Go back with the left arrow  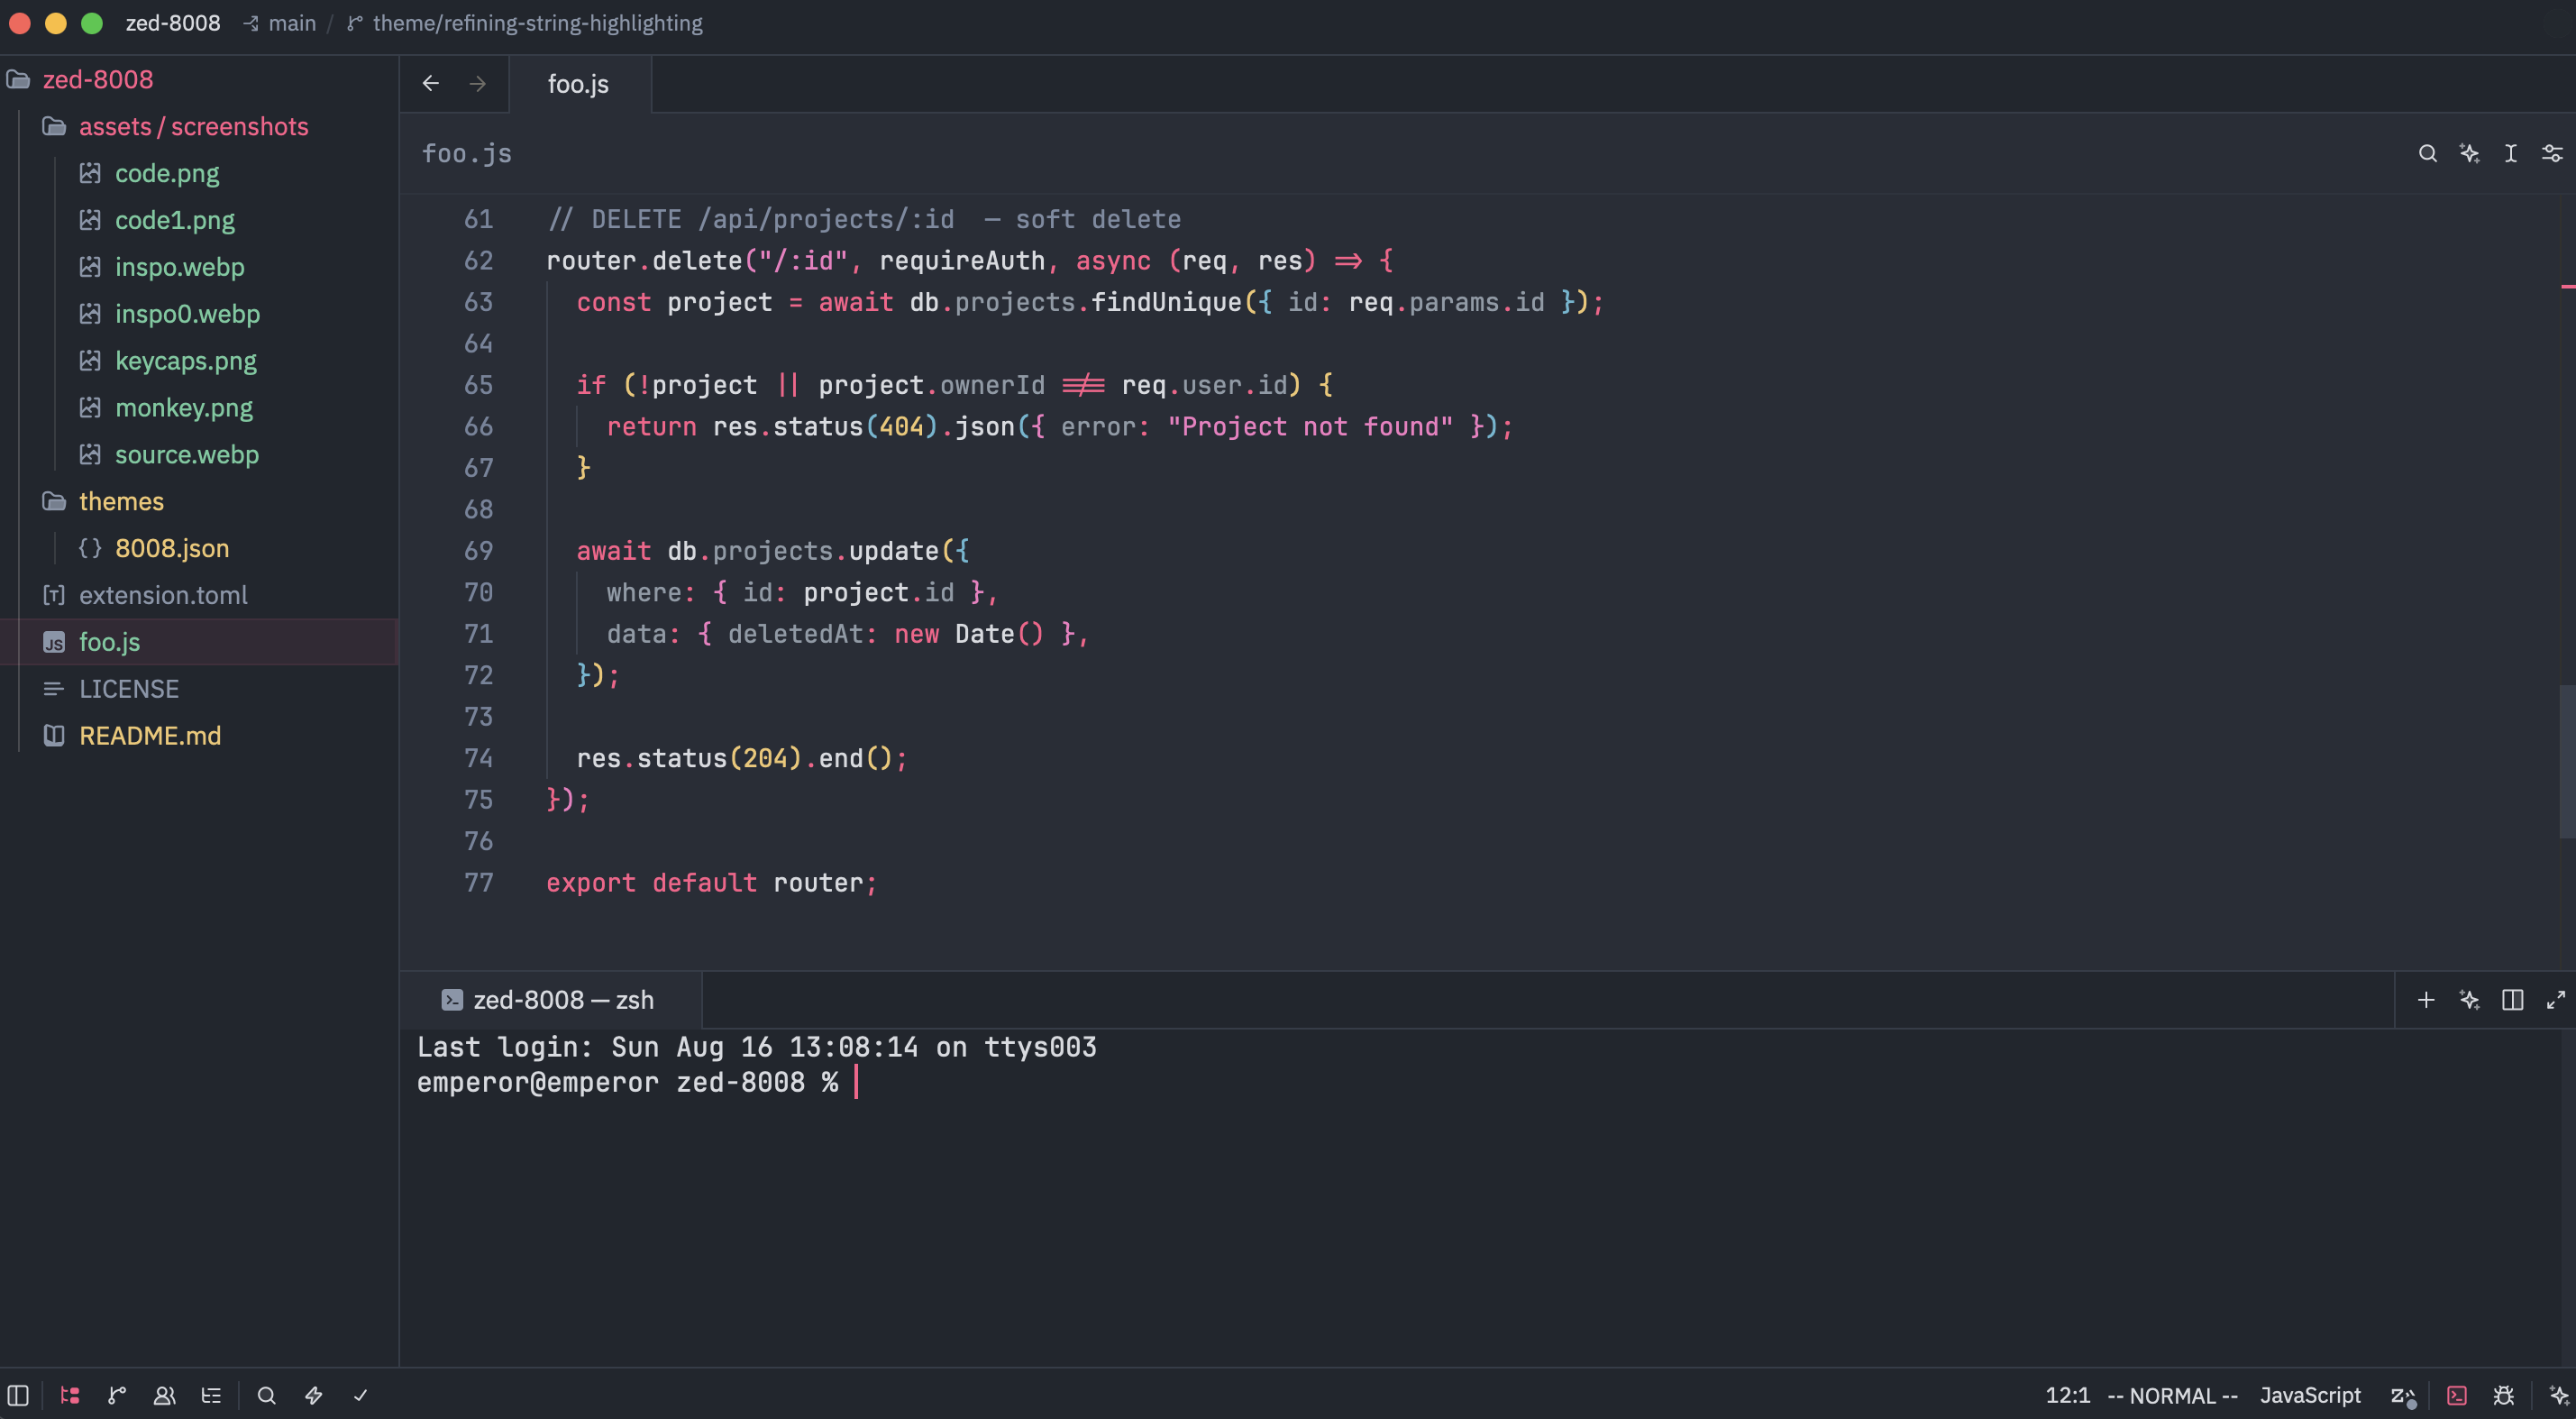pos(430,83)
